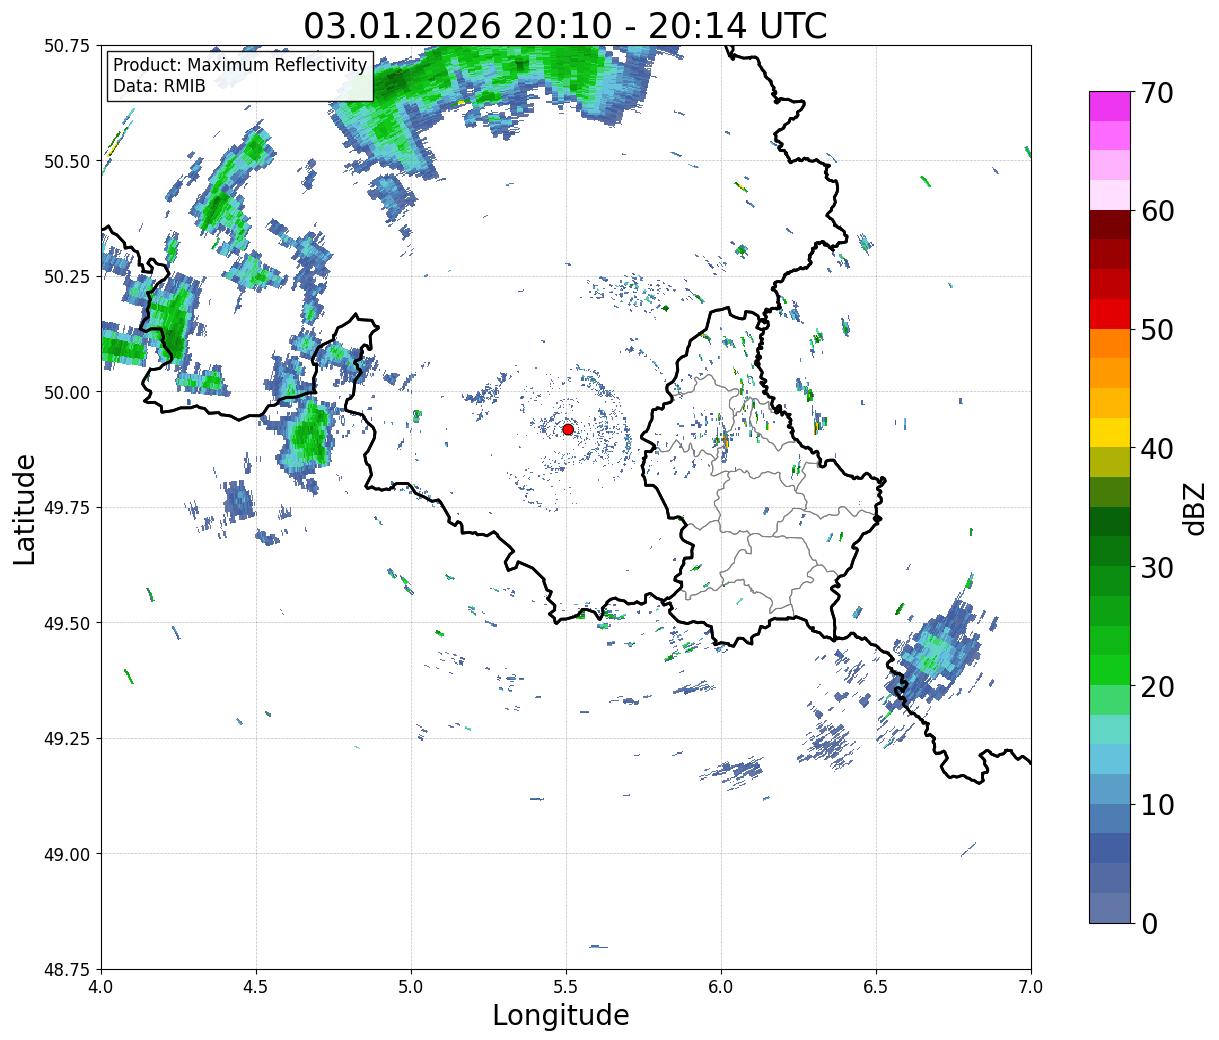Click the latitude tick label 49.75
This screenshot has height=1040, width=1219.
coord(67,507)
